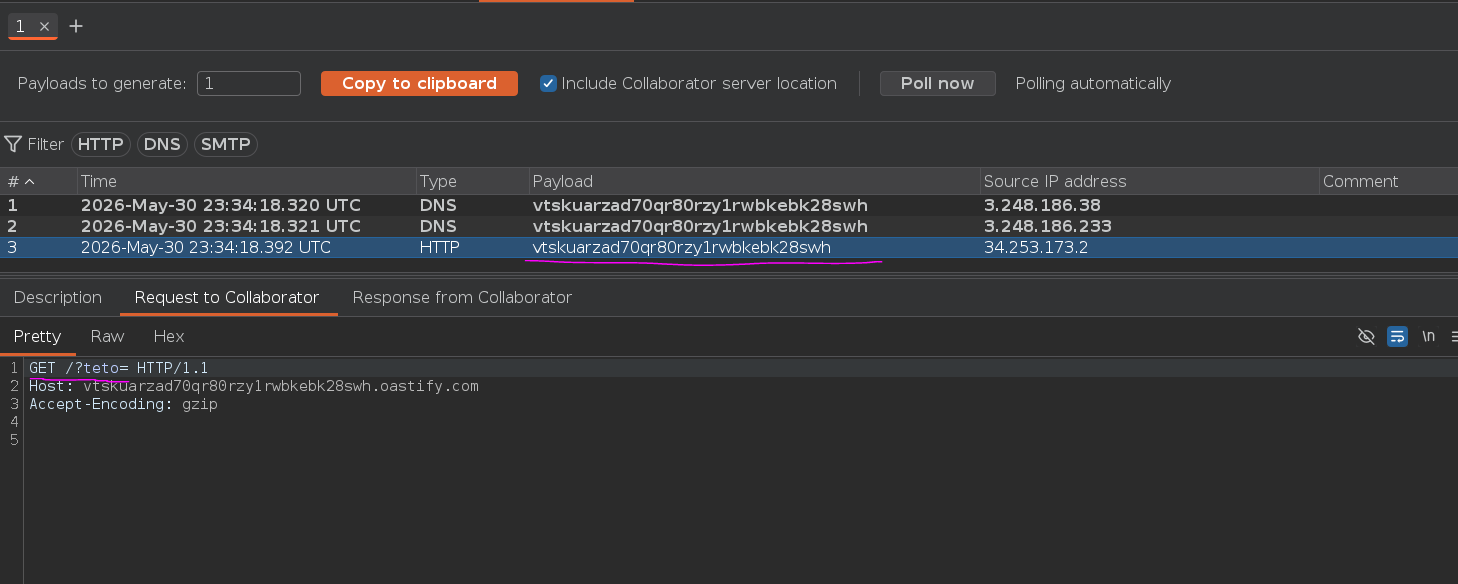Screen dimensions: 1458x584
Task: Add a new Collaborator tab
Action: [76, 26]
